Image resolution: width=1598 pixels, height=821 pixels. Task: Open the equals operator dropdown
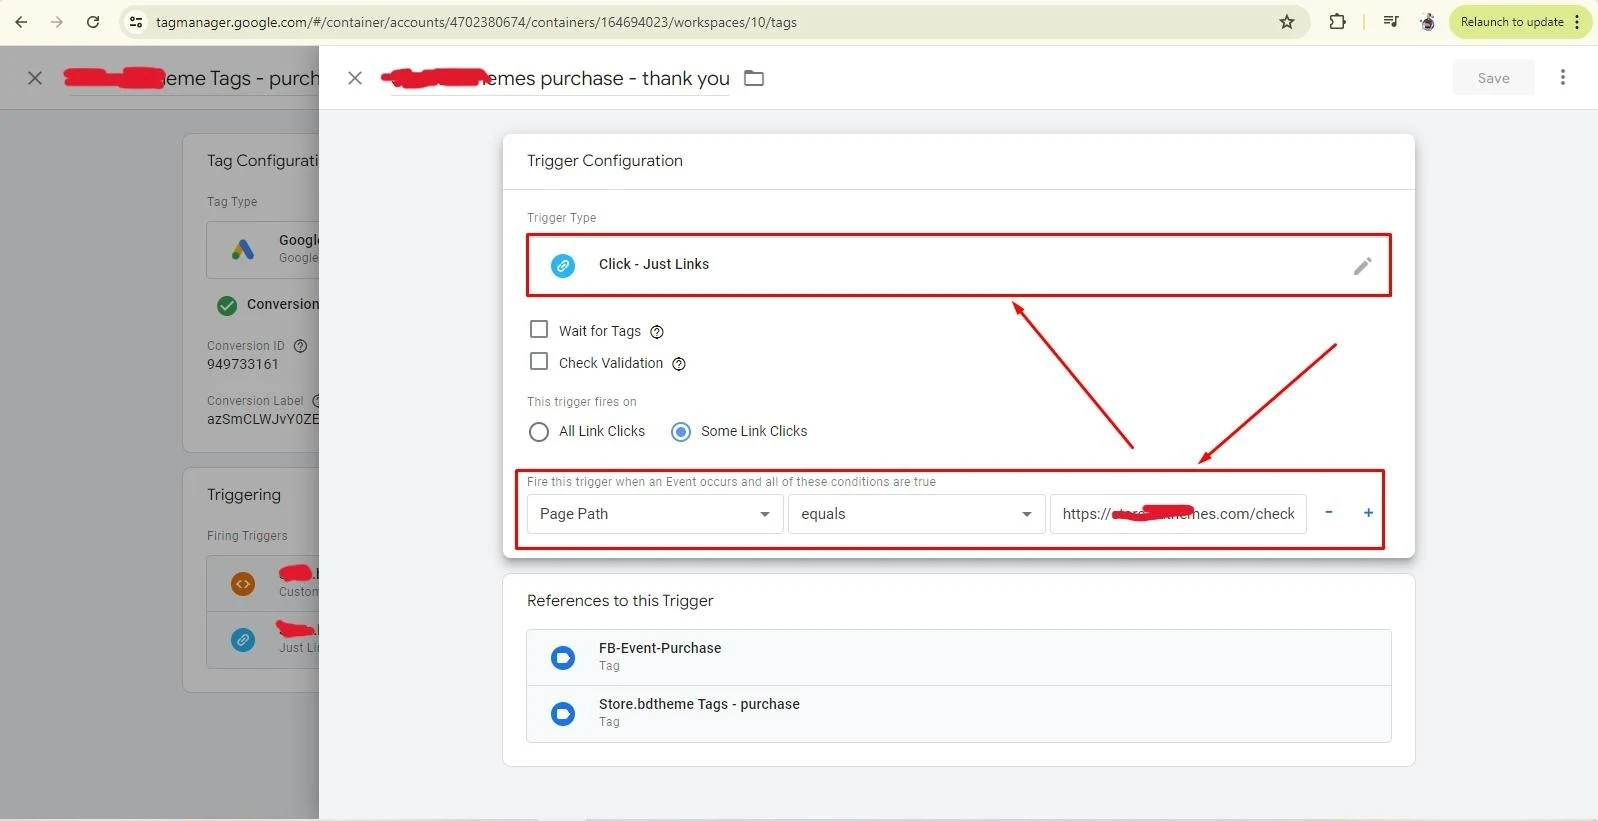(916, 514)
